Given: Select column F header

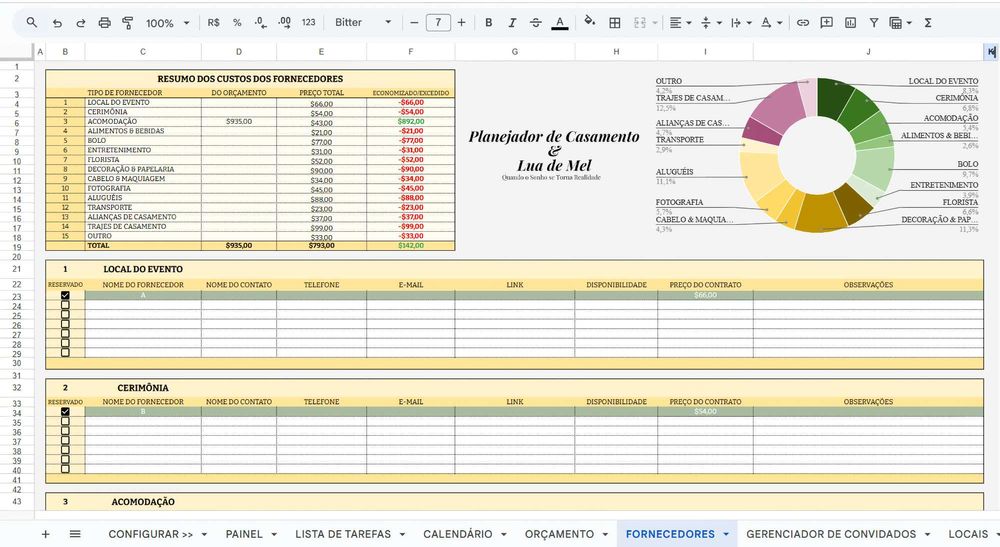Looking at the screenshot, I should click(411, 52).
